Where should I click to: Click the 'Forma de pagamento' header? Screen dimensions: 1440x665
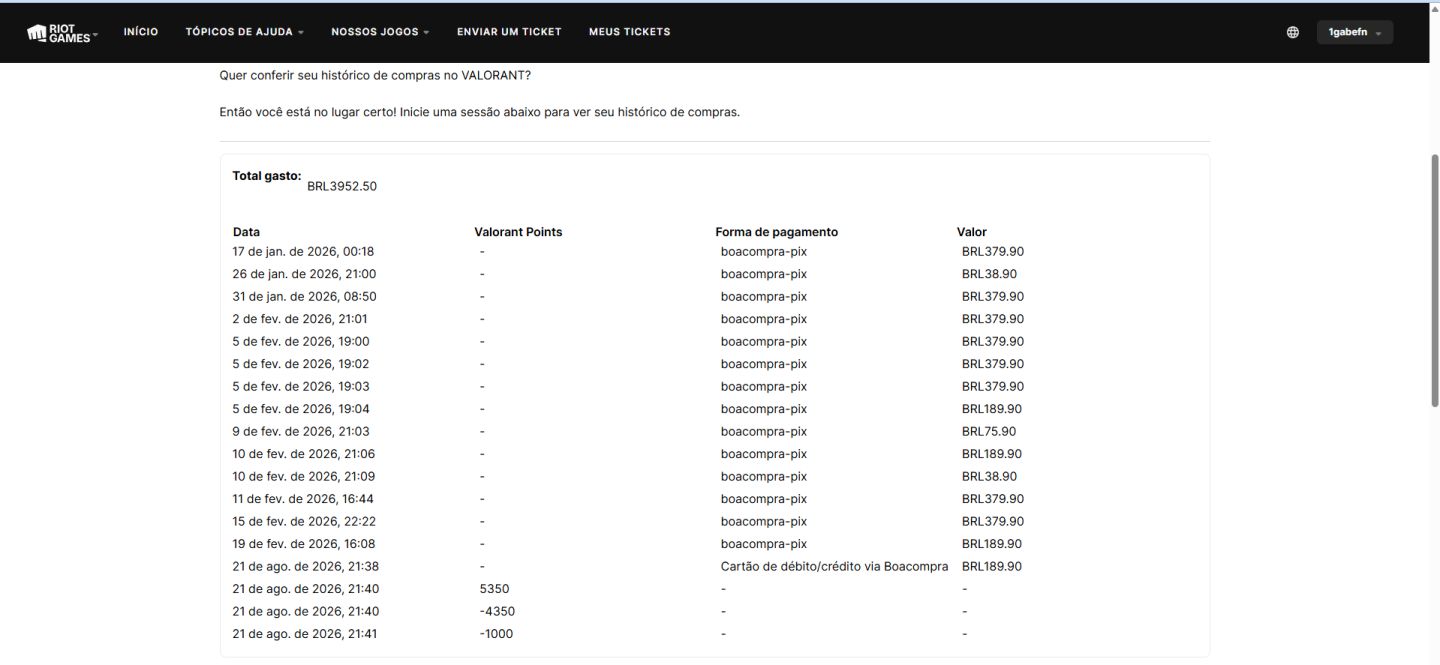(777, 232)
